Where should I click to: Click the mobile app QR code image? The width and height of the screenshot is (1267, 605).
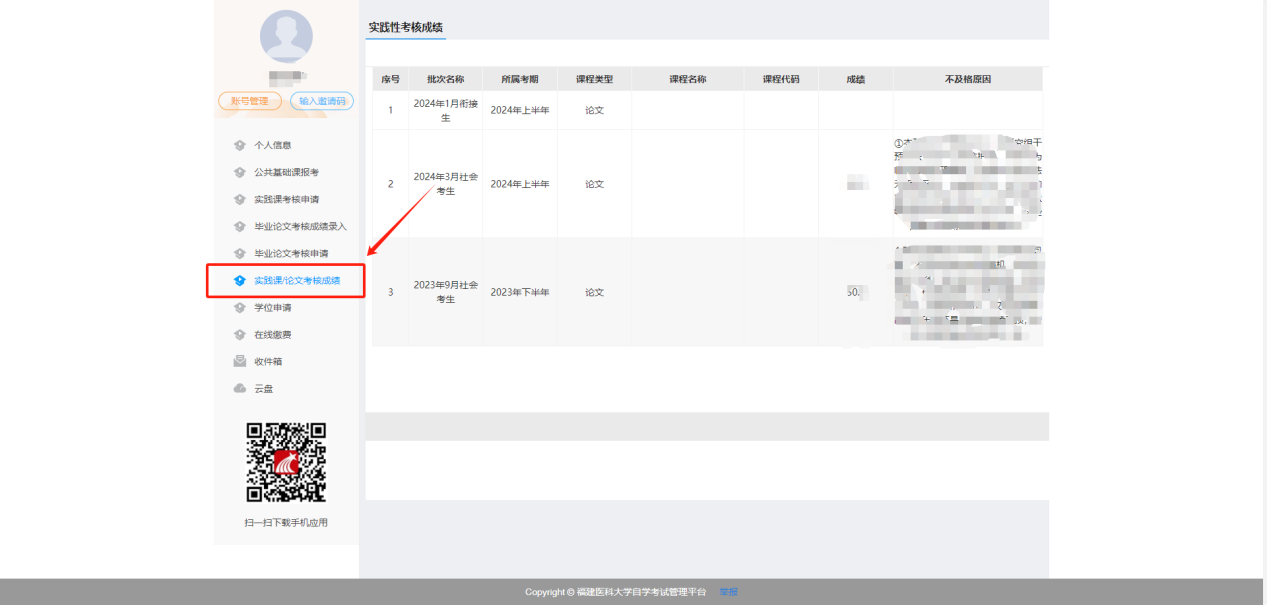click(286, 462)
